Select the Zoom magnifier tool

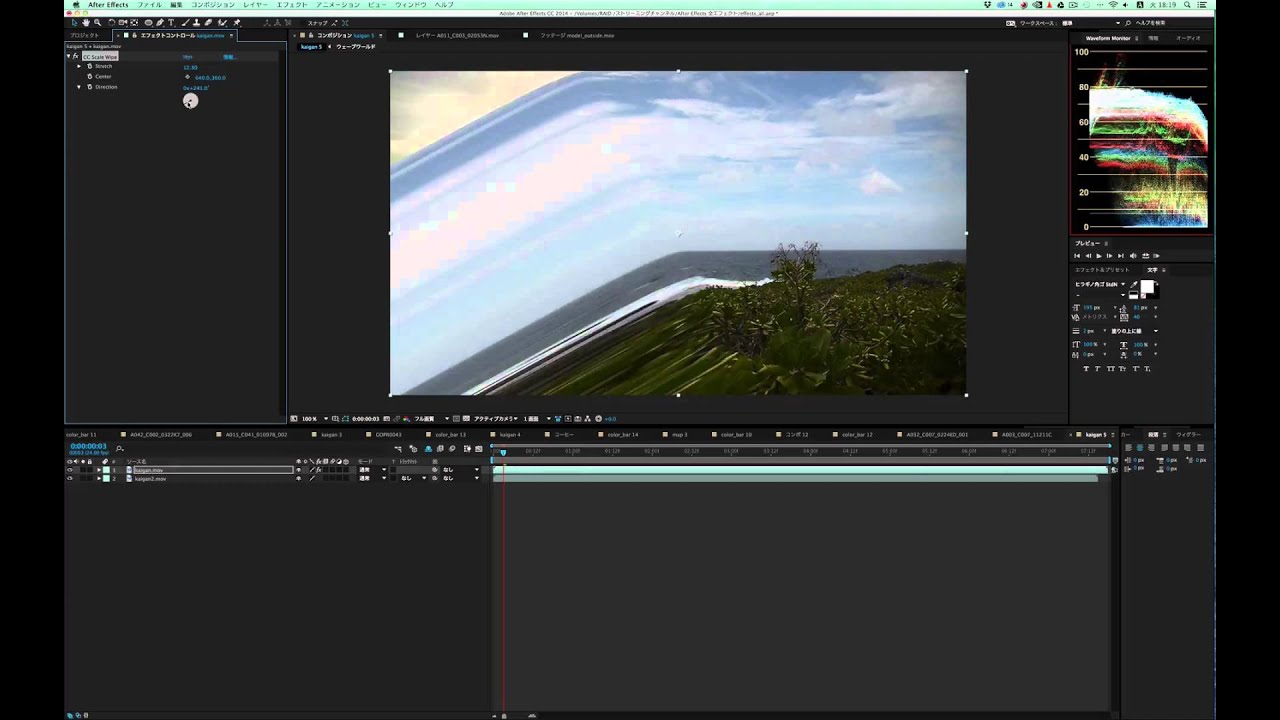[97, 22]
